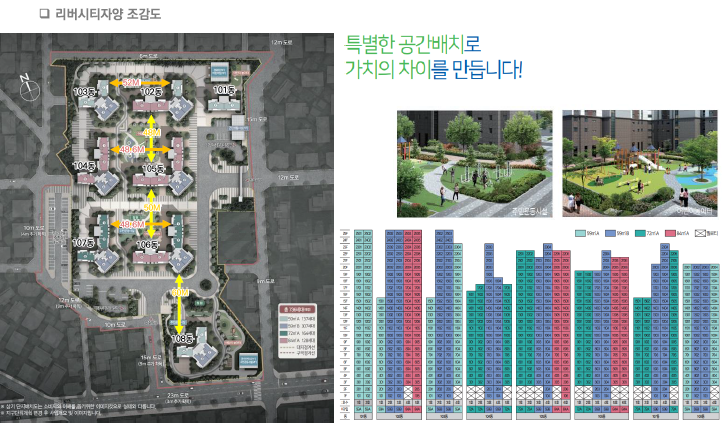Click the 48M vertical distance label
Image resolution: width=722 pixels, height=424 pixels.
(151, 133)
